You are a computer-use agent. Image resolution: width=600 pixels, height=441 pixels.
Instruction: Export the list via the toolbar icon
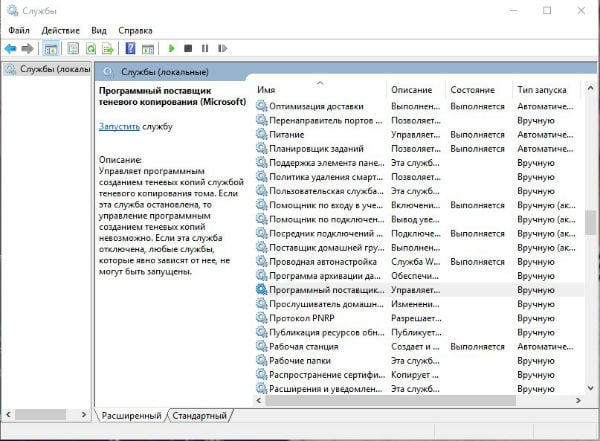click(x=108, y=49)
